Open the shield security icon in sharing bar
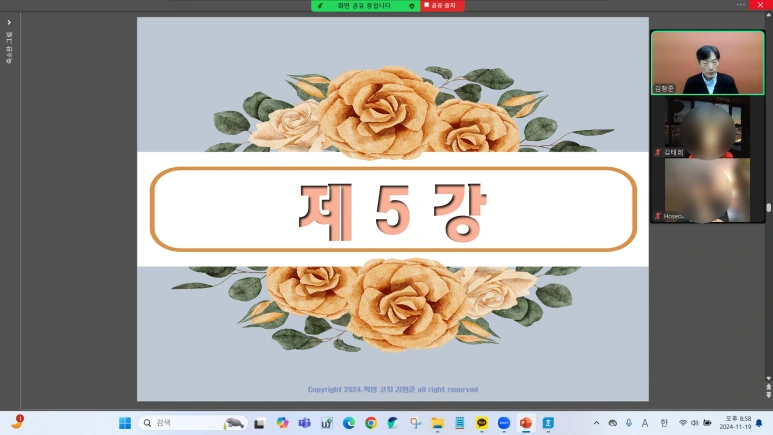Viewport: 773px width, 435px height. [412, 6]
